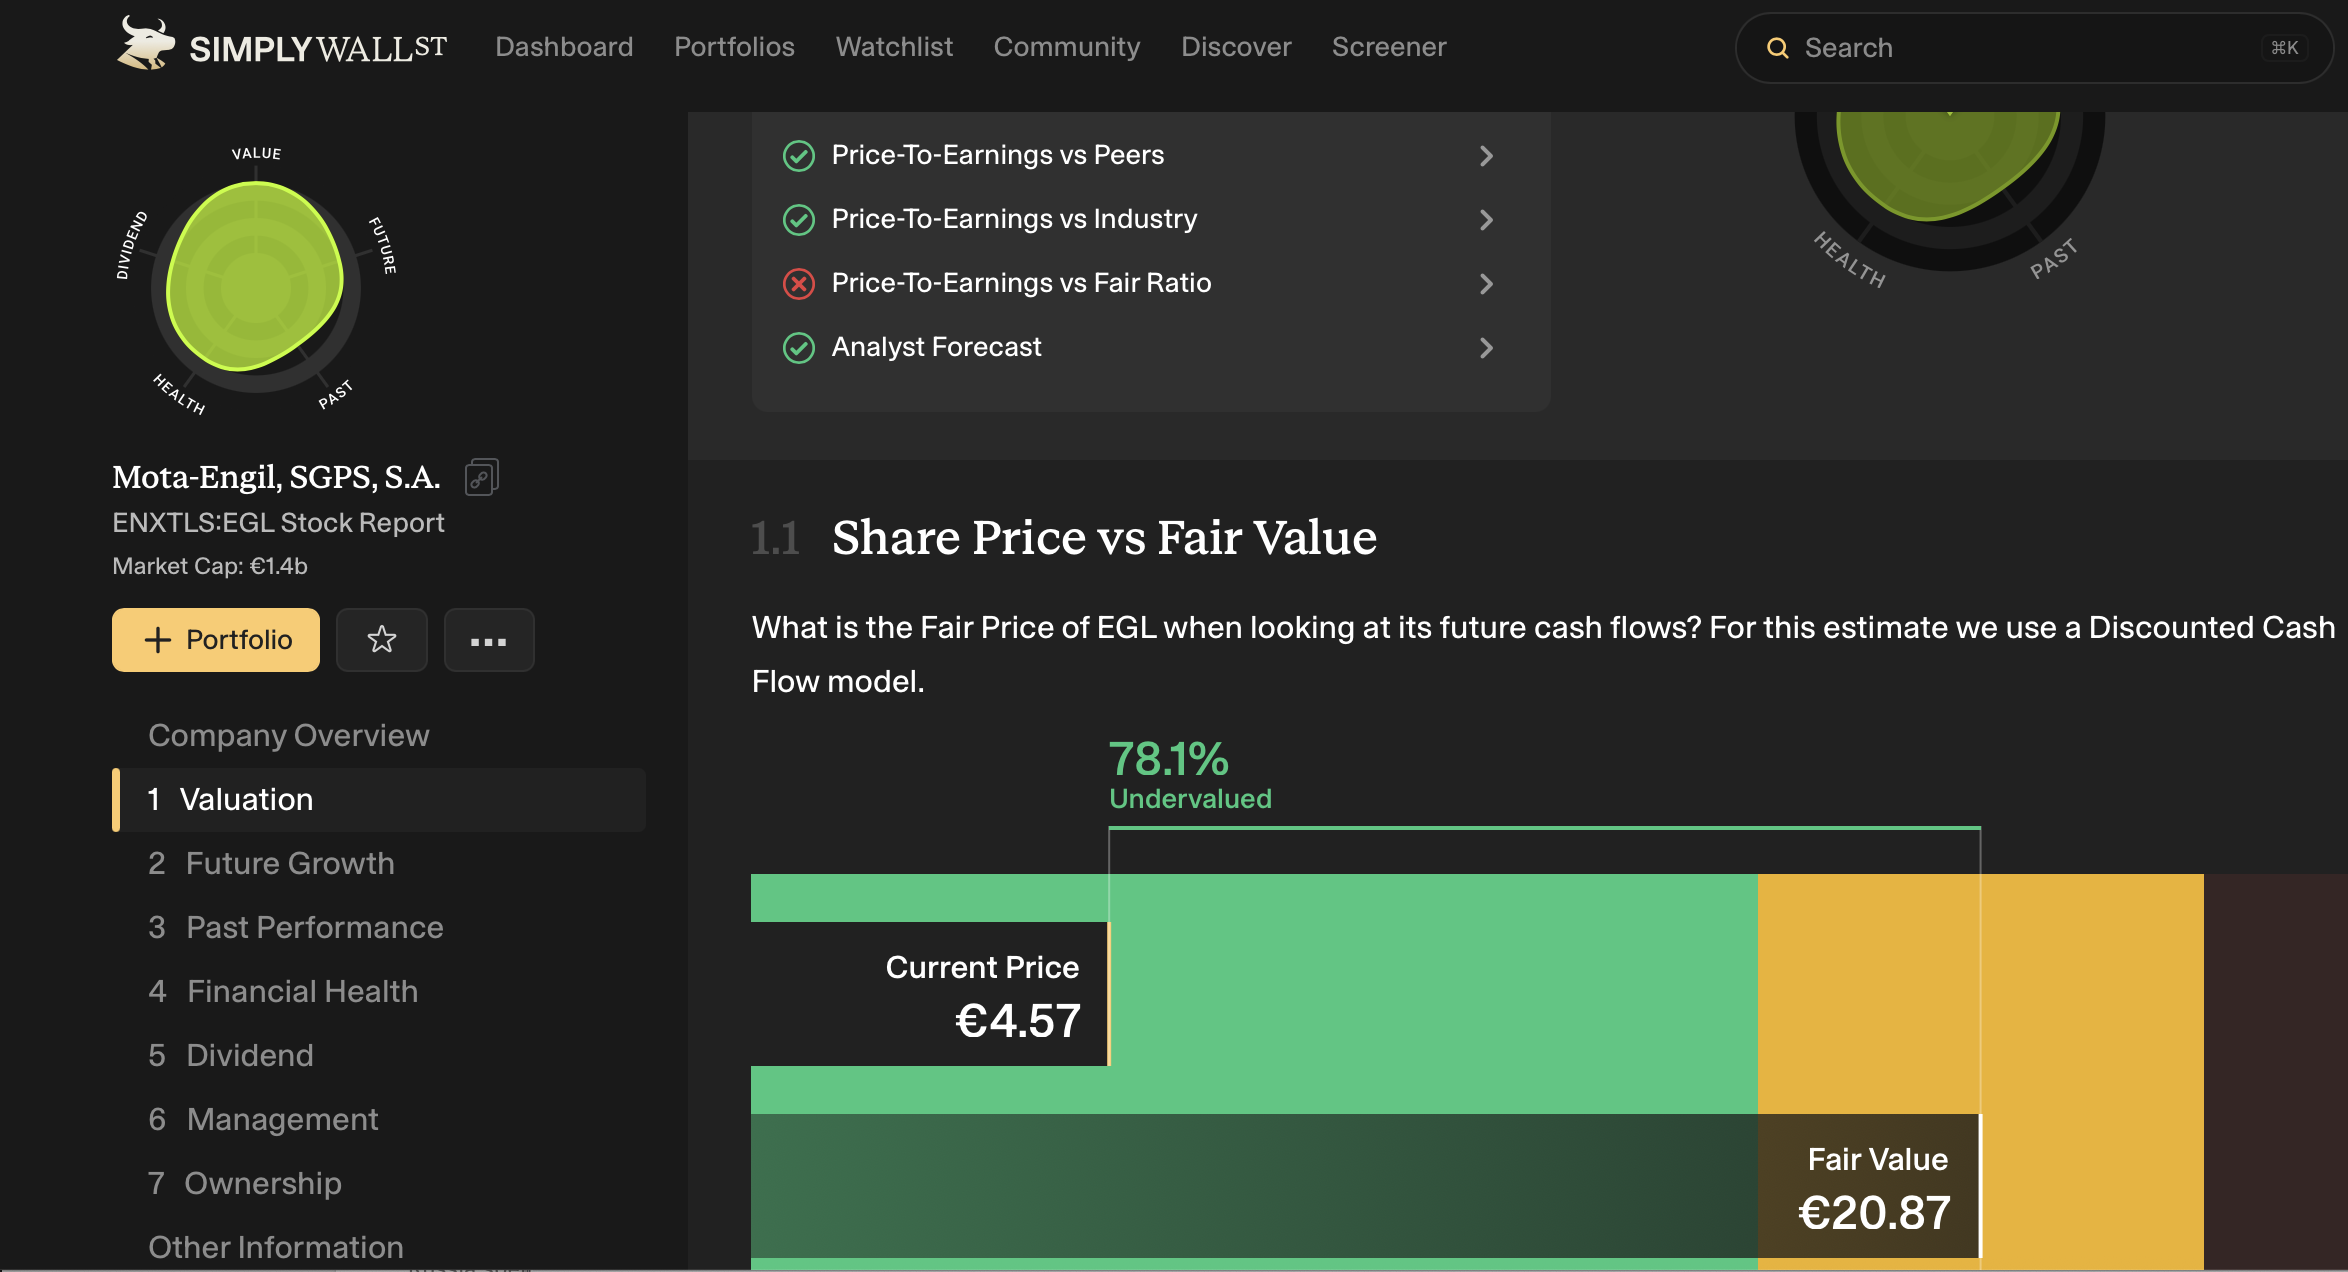Click the sidebar snowflake chart for Mota-Engil
Viewport: 2348px width, 1272px height.
pyautogui.click(x=256, y=280)
